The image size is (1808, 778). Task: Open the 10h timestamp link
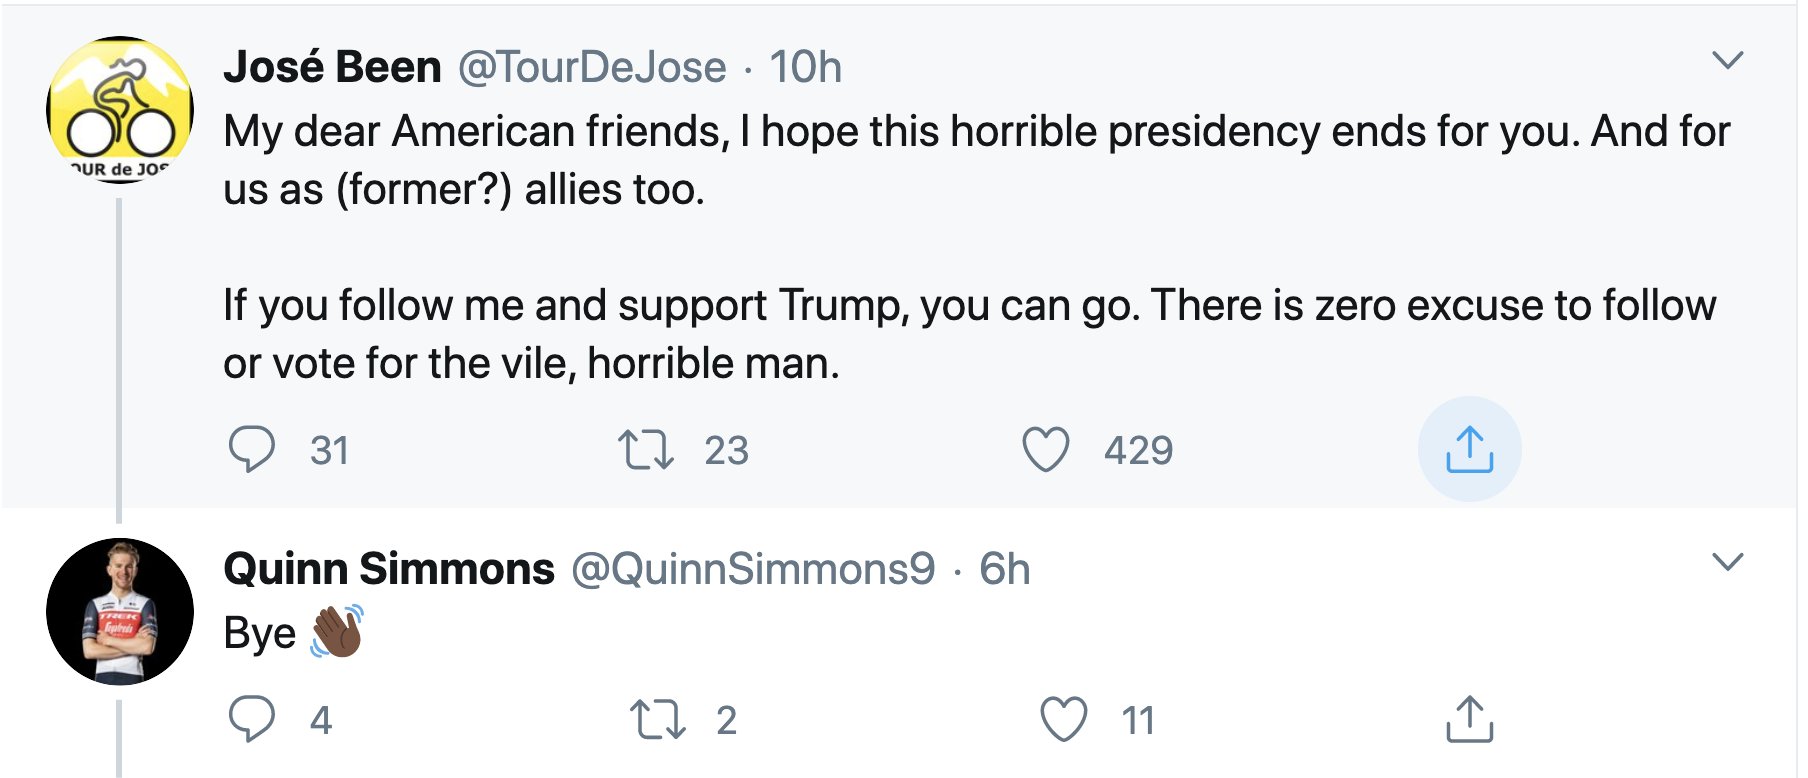(805, 67)
